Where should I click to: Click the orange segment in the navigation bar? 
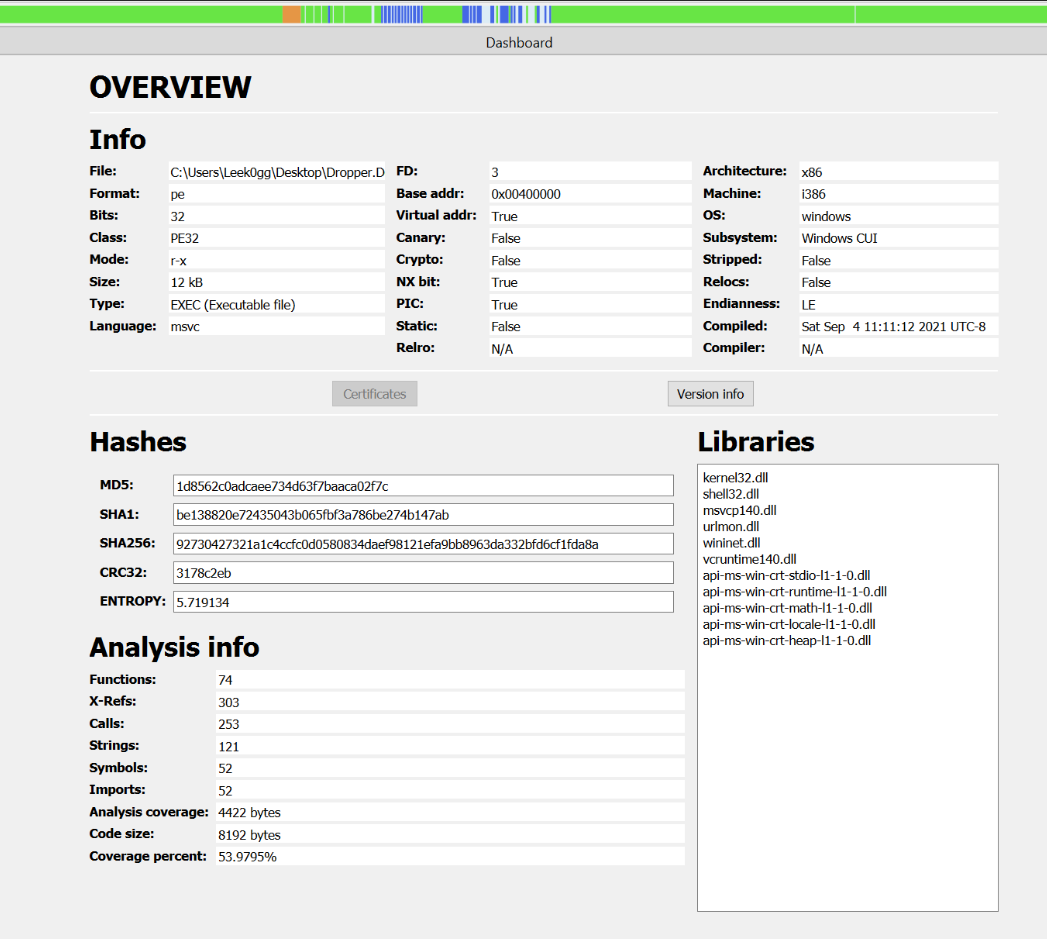pyautogui.click(x=291, y=14)
